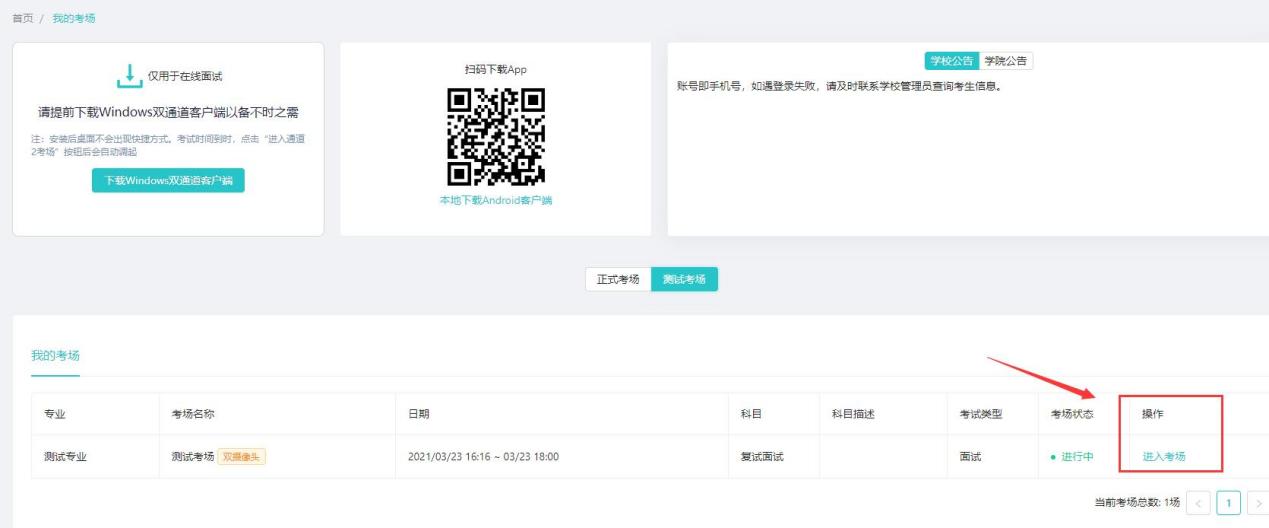The image size is (1269, 528).
Task: Open the 本地下载Android客户端 link
Action: click(496, 200)
